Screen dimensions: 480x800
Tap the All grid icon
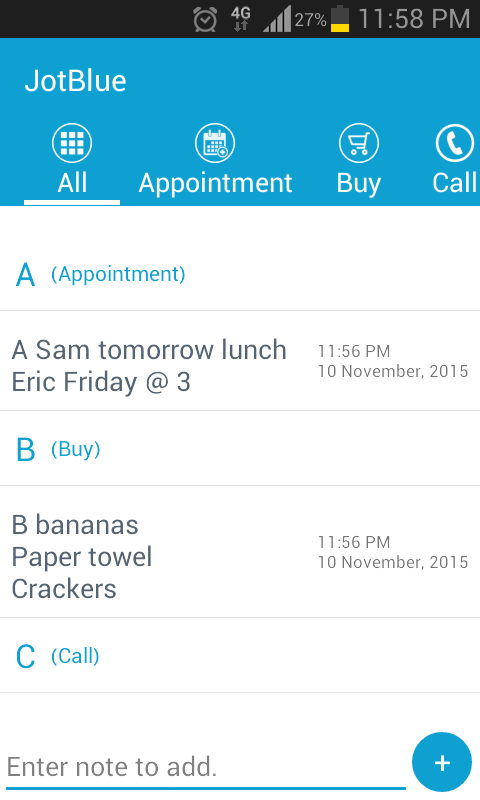point(72,143)
